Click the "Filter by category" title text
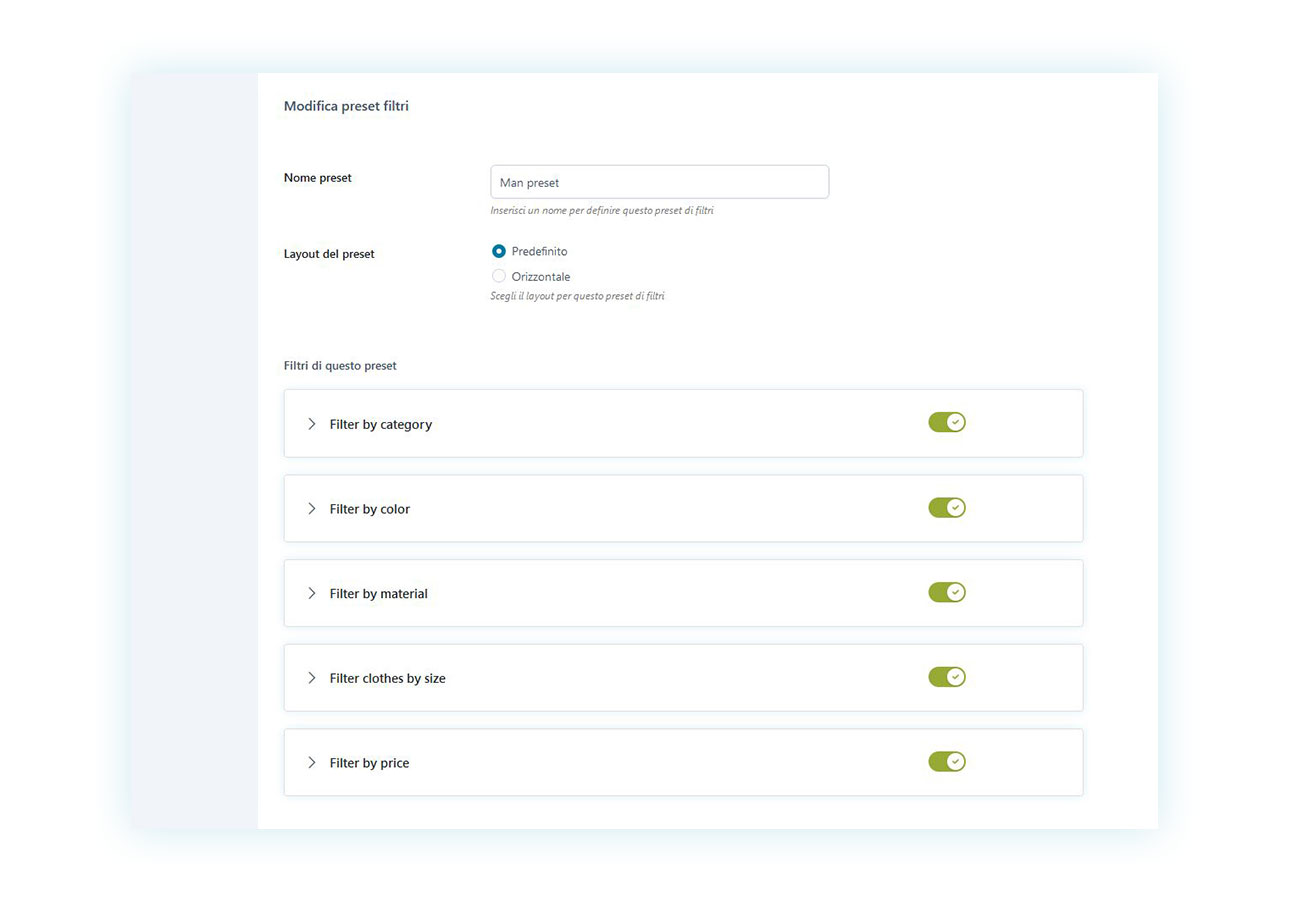The height and width of the screenshot is (897, 1300). click(x=381, y=424)
